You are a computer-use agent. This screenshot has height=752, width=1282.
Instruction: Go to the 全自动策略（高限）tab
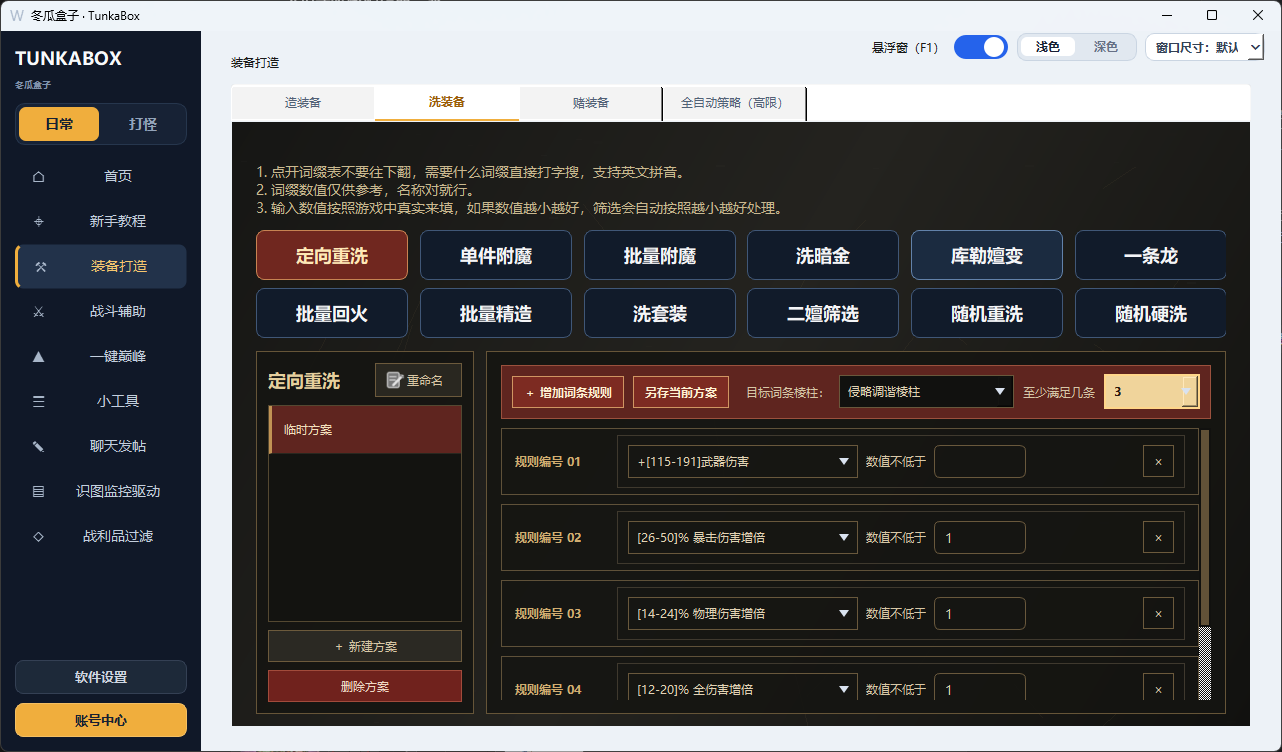coord(734,103)
